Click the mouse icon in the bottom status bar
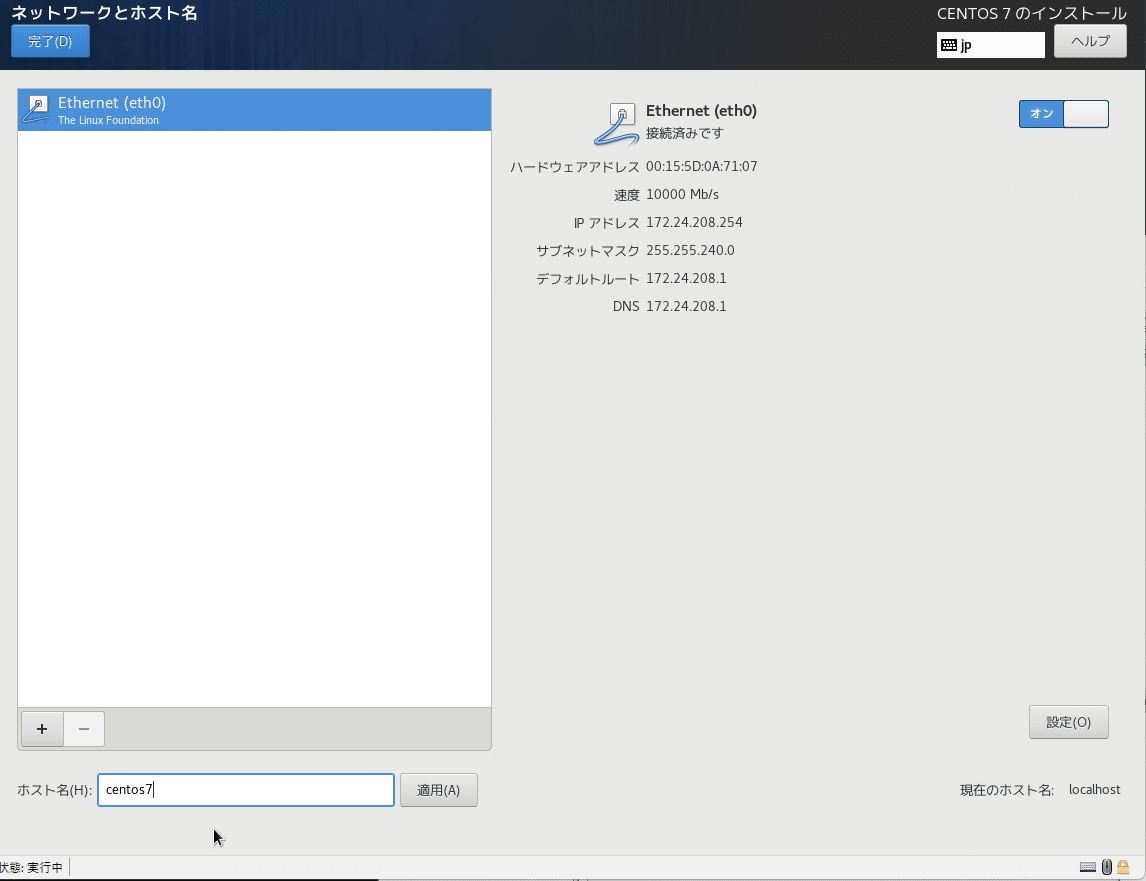The image size is (1146, 881). [1106, 867]
